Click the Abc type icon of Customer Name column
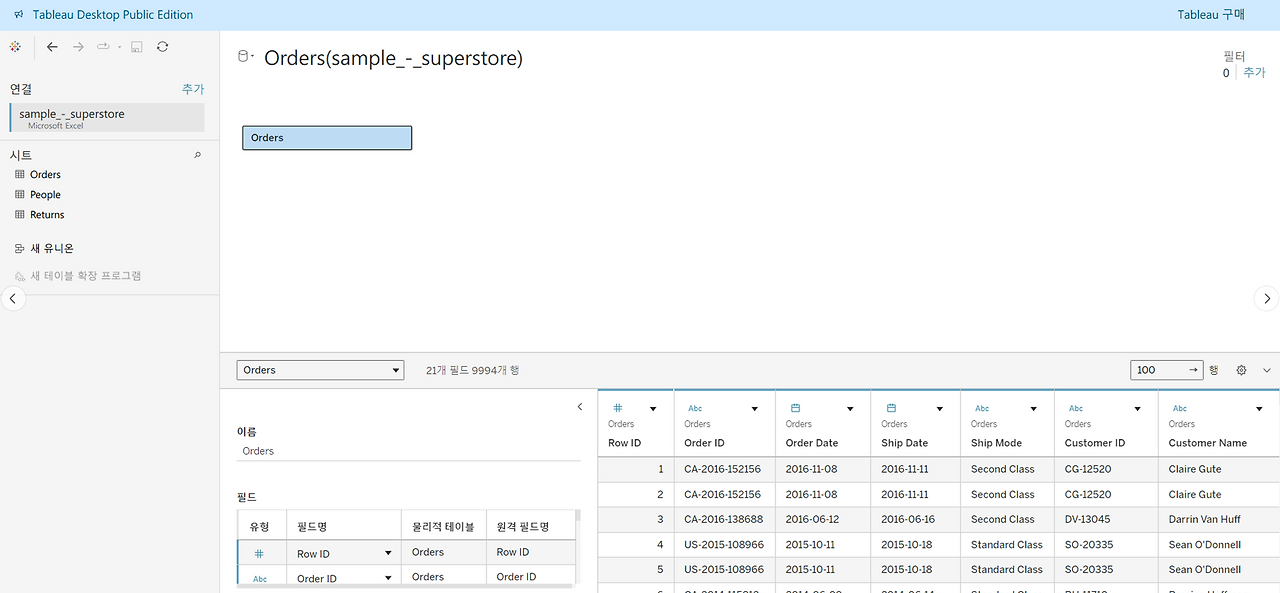 click(1180, 408)
